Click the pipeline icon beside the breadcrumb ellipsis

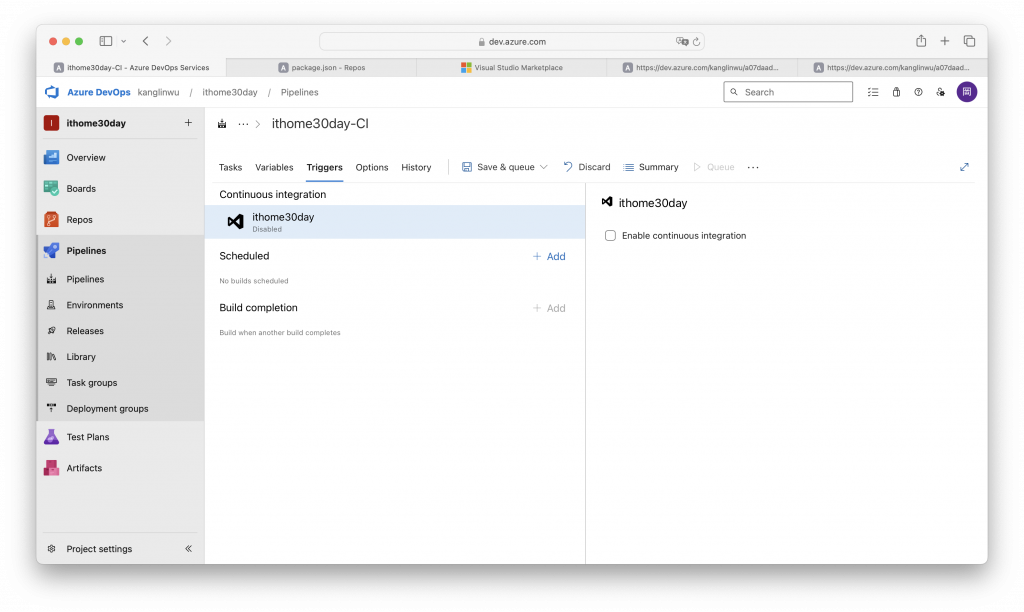click(222, 124)
